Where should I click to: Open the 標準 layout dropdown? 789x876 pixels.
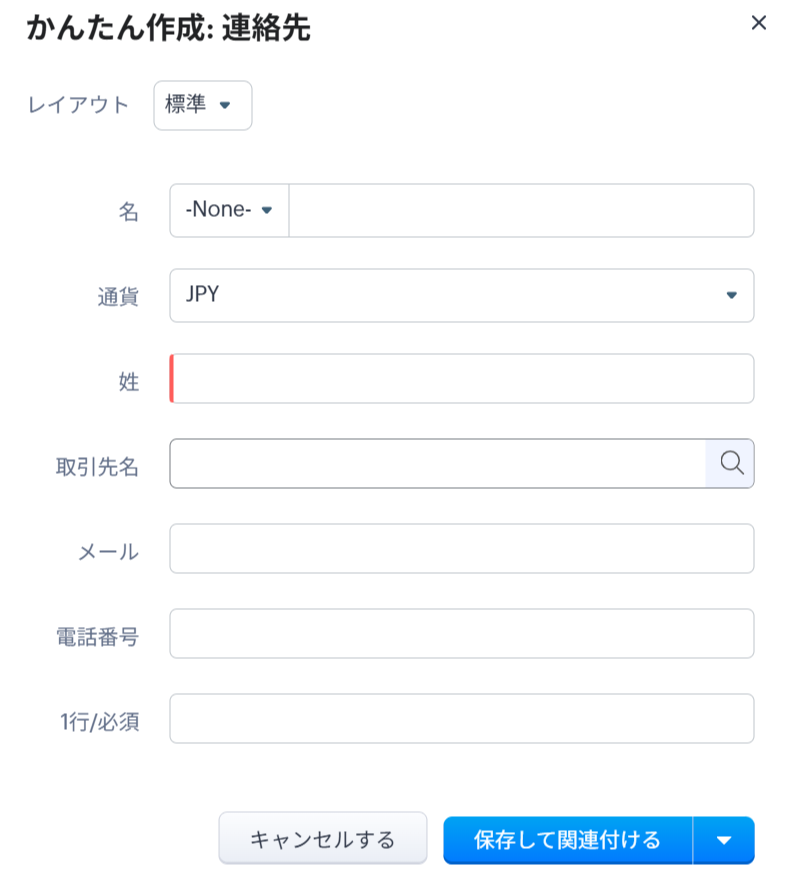point(202,105)
